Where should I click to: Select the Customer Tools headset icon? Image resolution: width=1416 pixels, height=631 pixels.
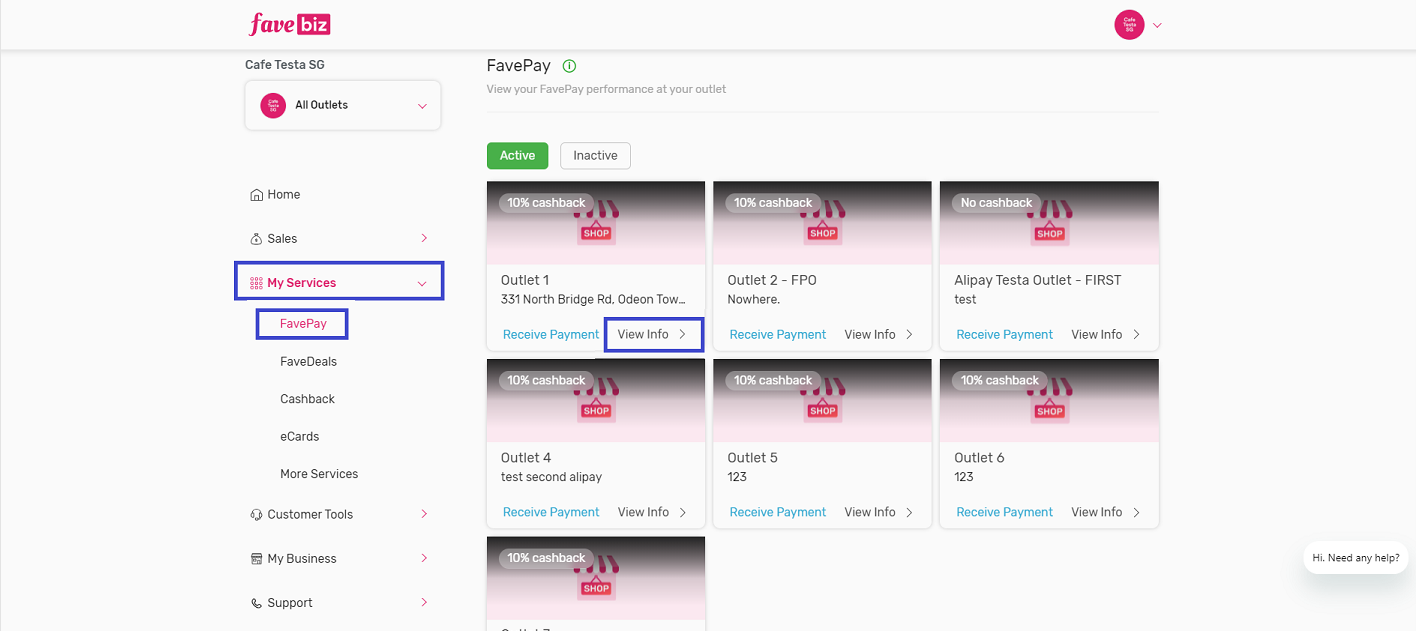(x=257, y=513)
